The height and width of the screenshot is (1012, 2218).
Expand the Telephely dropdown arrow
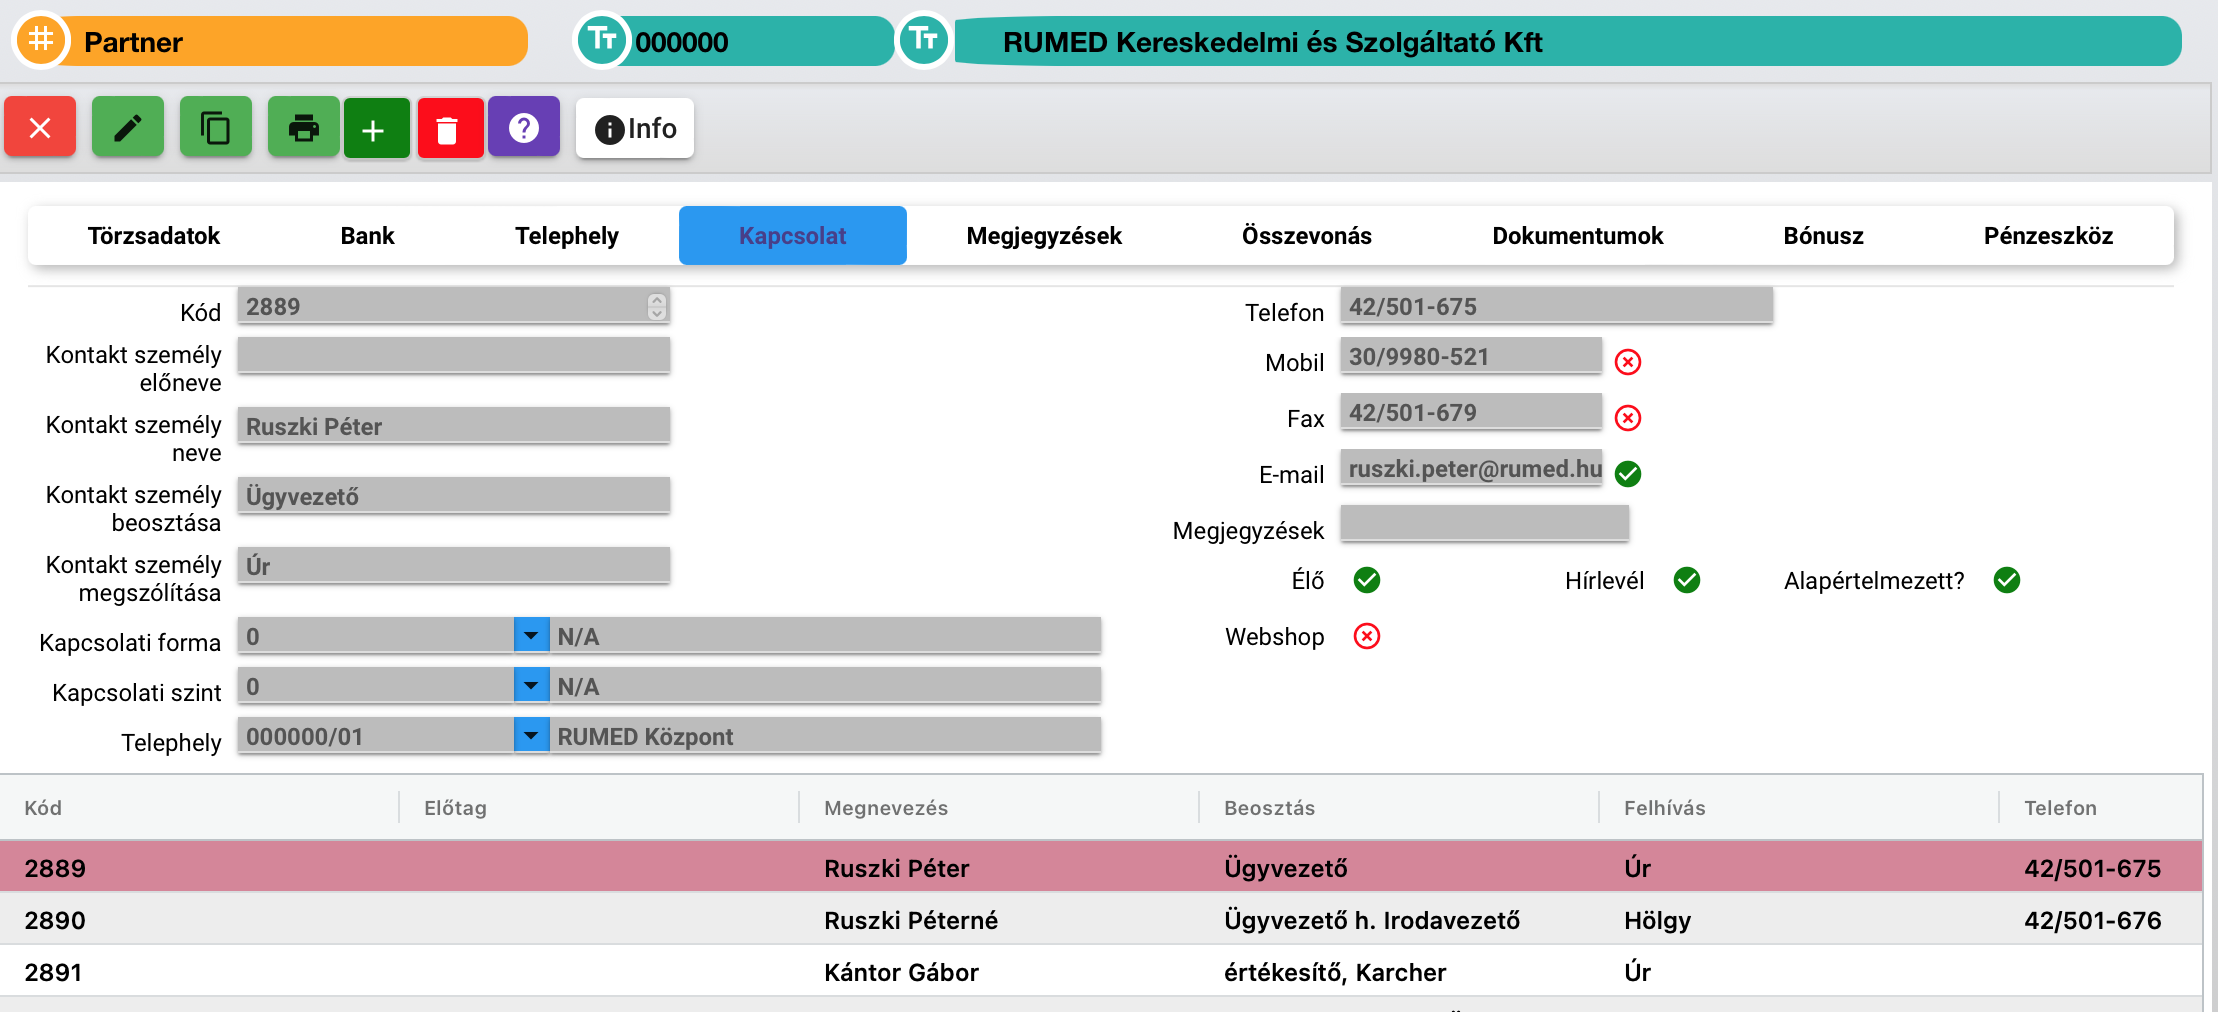pyautogui.click(x=531, y=735)
